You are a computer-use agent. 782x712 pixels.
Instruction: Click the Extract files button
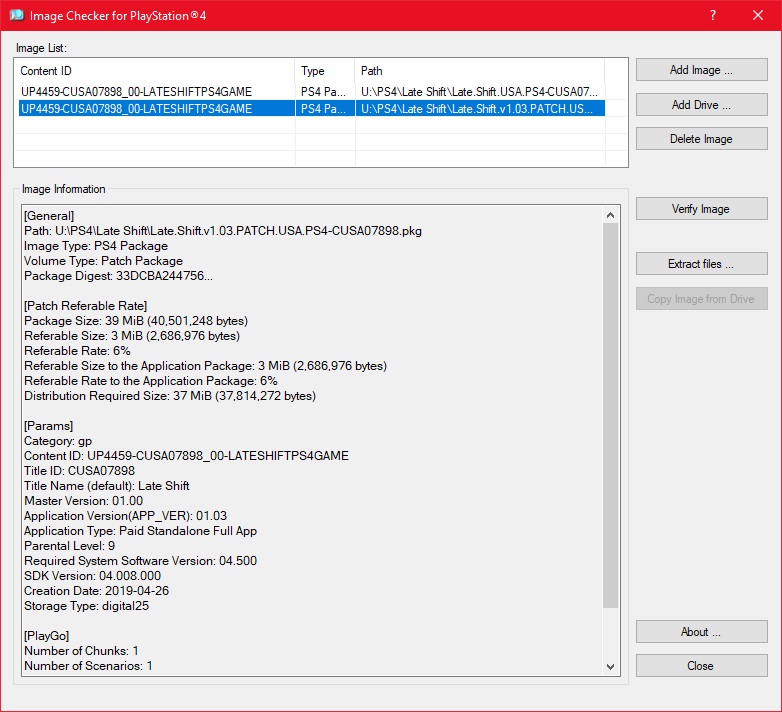(x=701, y=263)
